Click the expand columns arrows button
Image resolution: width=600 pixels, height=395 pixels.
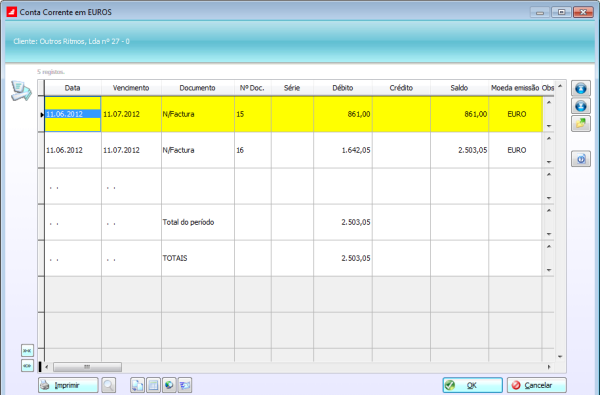click(x=27, y=366)
